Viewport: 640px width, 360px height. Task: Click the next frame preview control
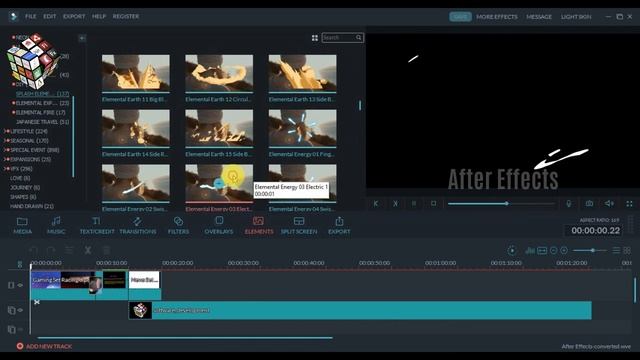click(x=395, y=203)
